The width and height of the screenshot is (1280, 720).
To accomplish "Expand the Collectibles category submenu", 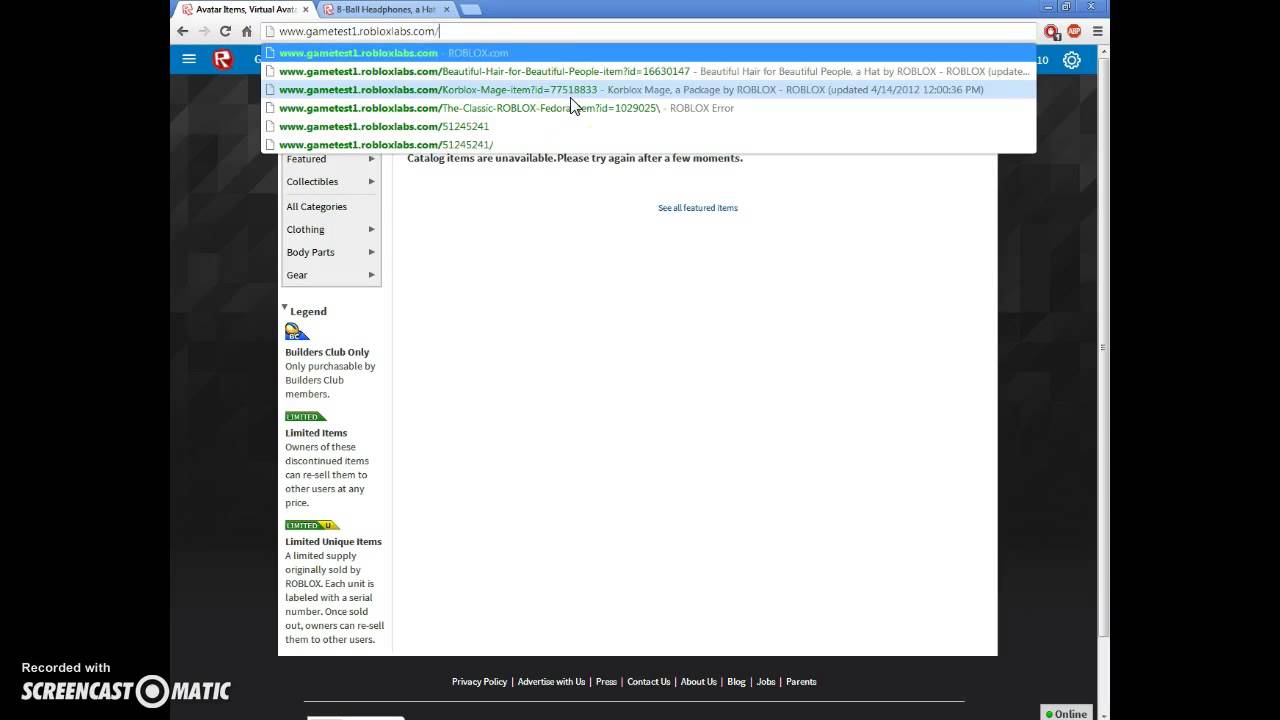I will 331,182.
